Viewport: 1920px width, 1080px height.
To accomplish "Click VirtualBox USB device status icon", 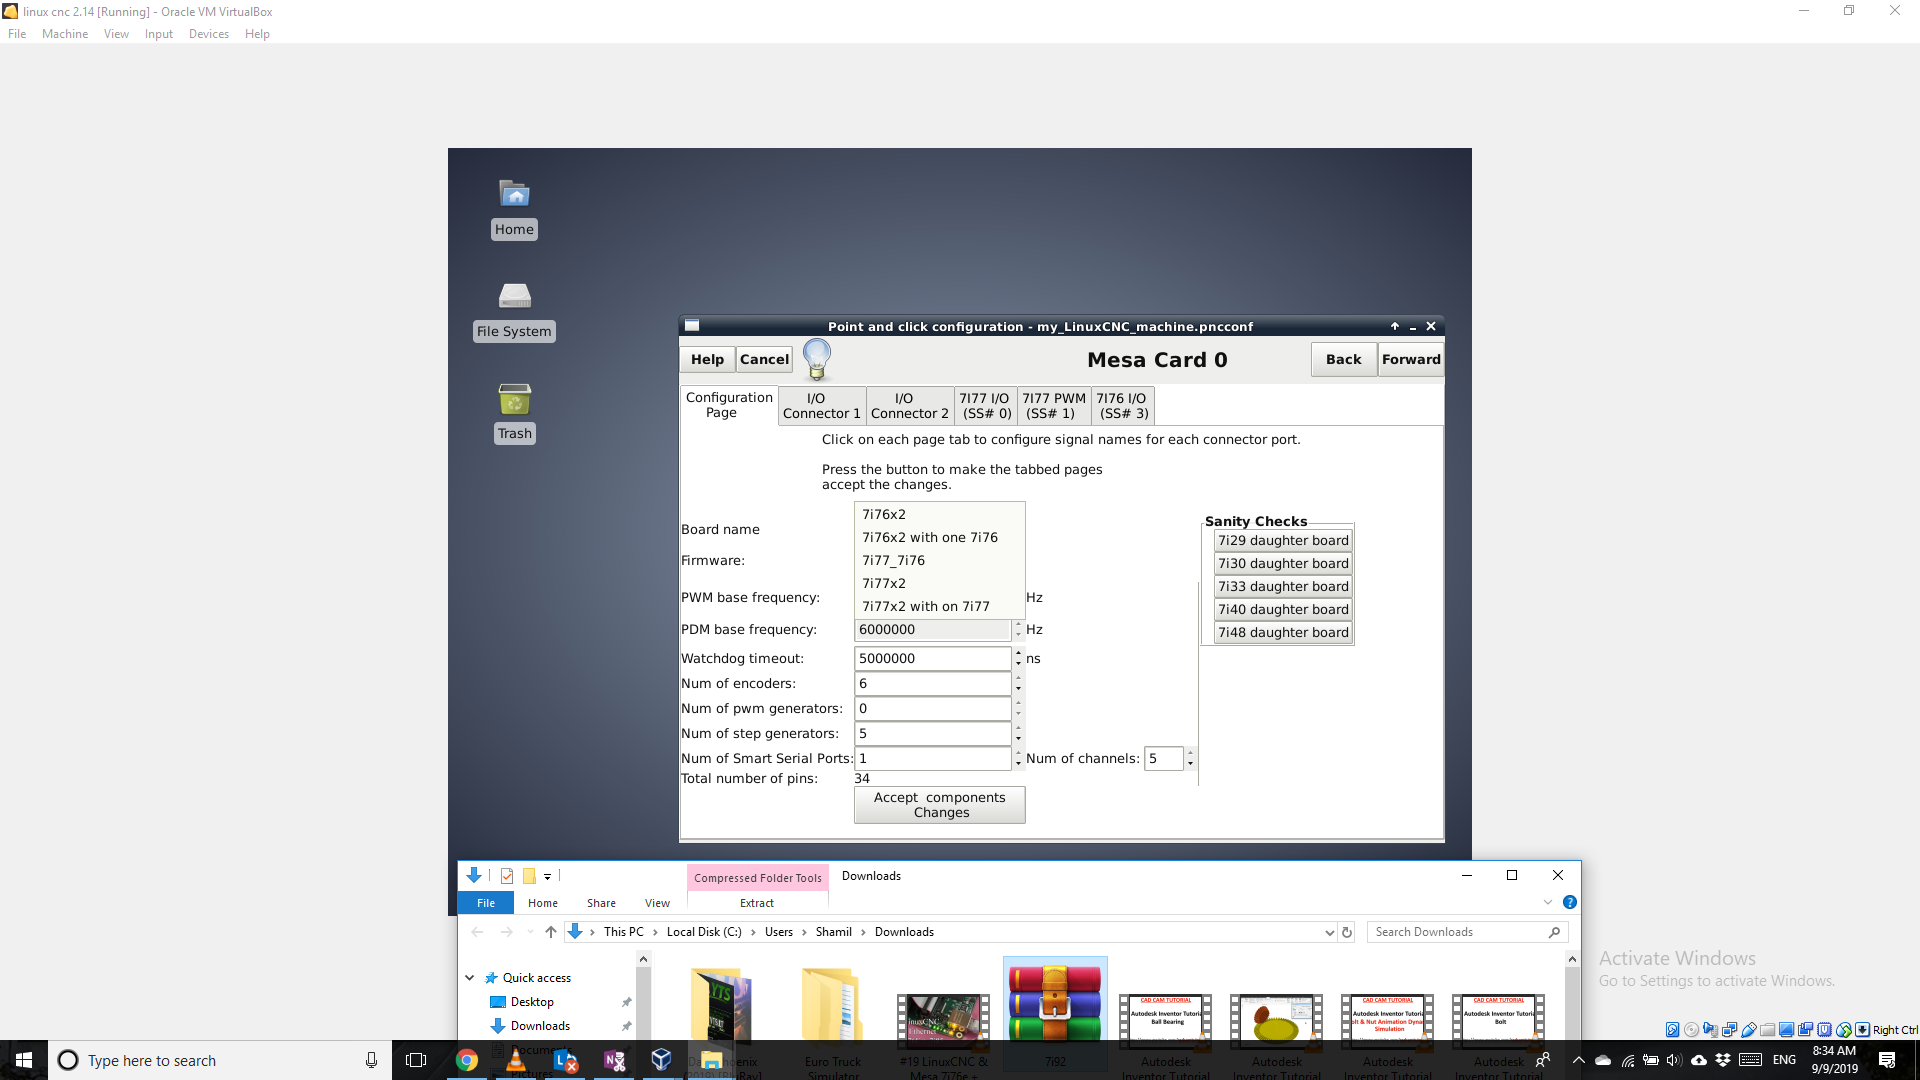I will (x=1748, y=1029).
